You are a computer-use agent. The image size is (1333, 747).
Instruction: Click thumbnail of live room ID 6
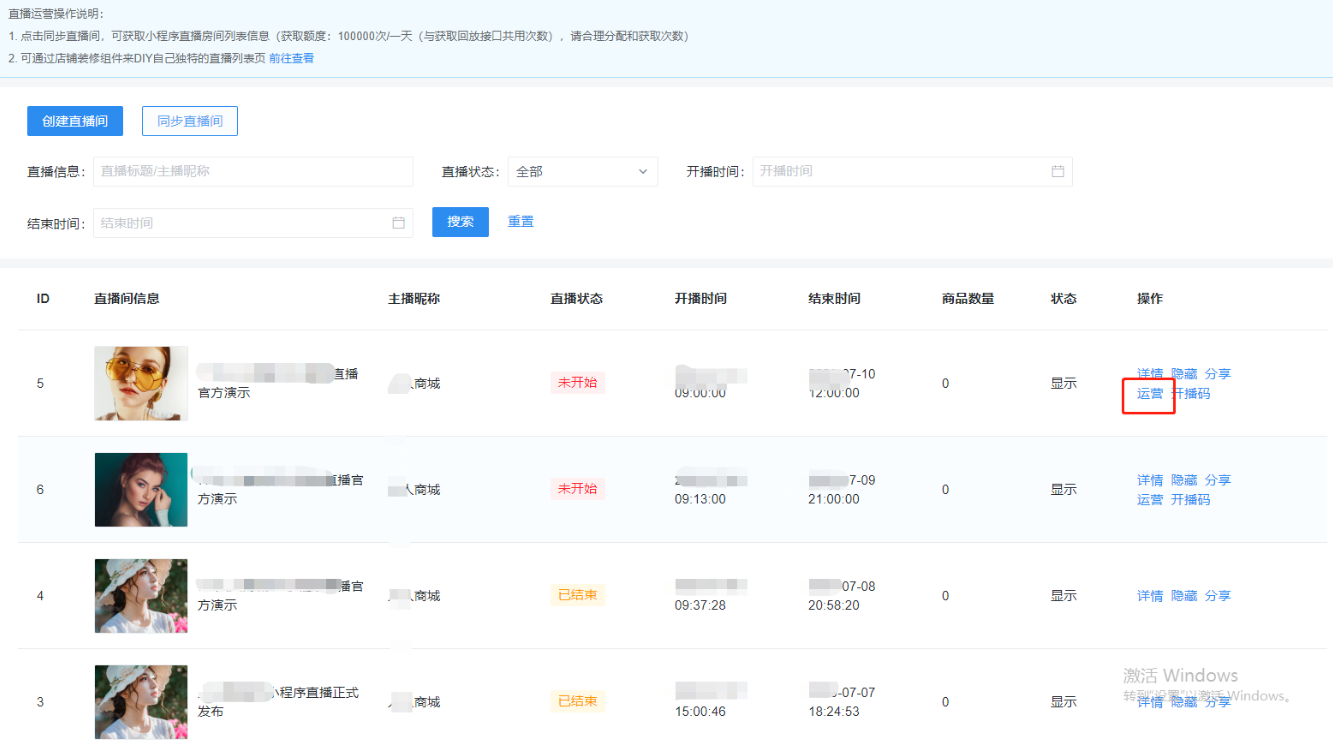(x=141, y=490)
